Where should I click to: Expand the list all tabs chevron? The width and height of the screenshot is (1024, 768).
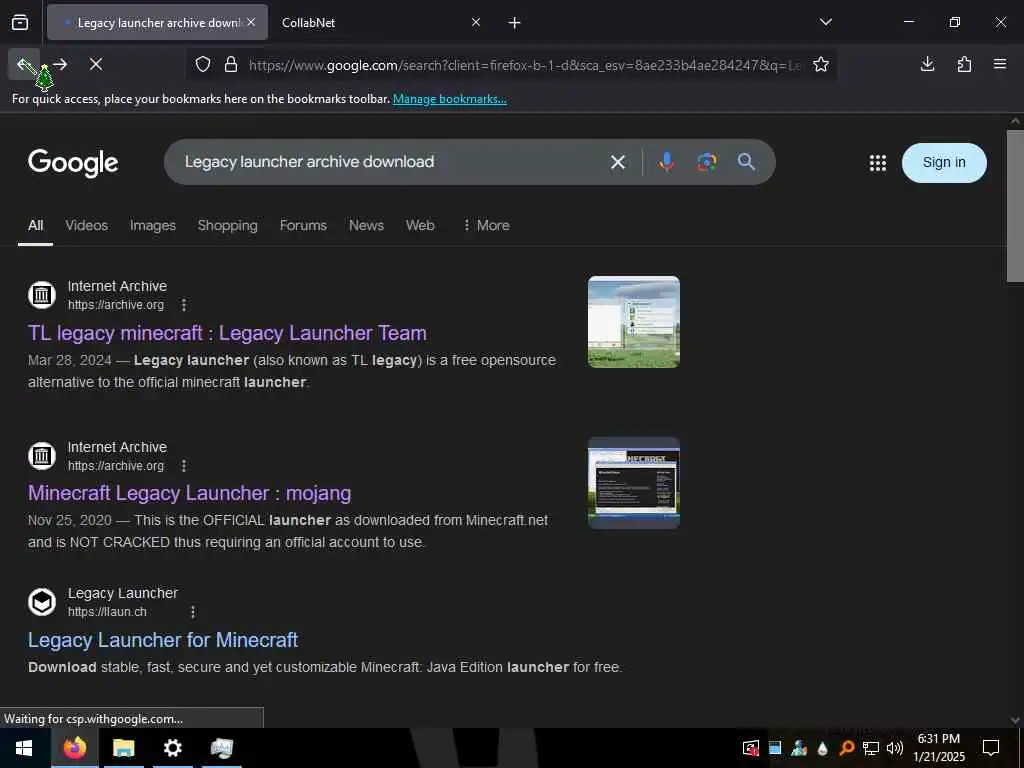pyautogui.click(x=826, y=22)
